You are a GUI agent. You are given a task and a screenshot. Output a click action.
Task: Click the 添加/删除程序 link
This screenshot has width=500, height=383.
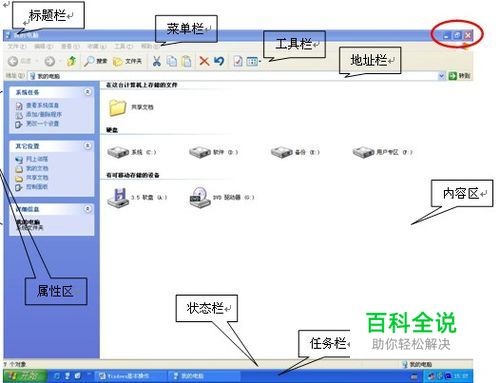(44, 115)
